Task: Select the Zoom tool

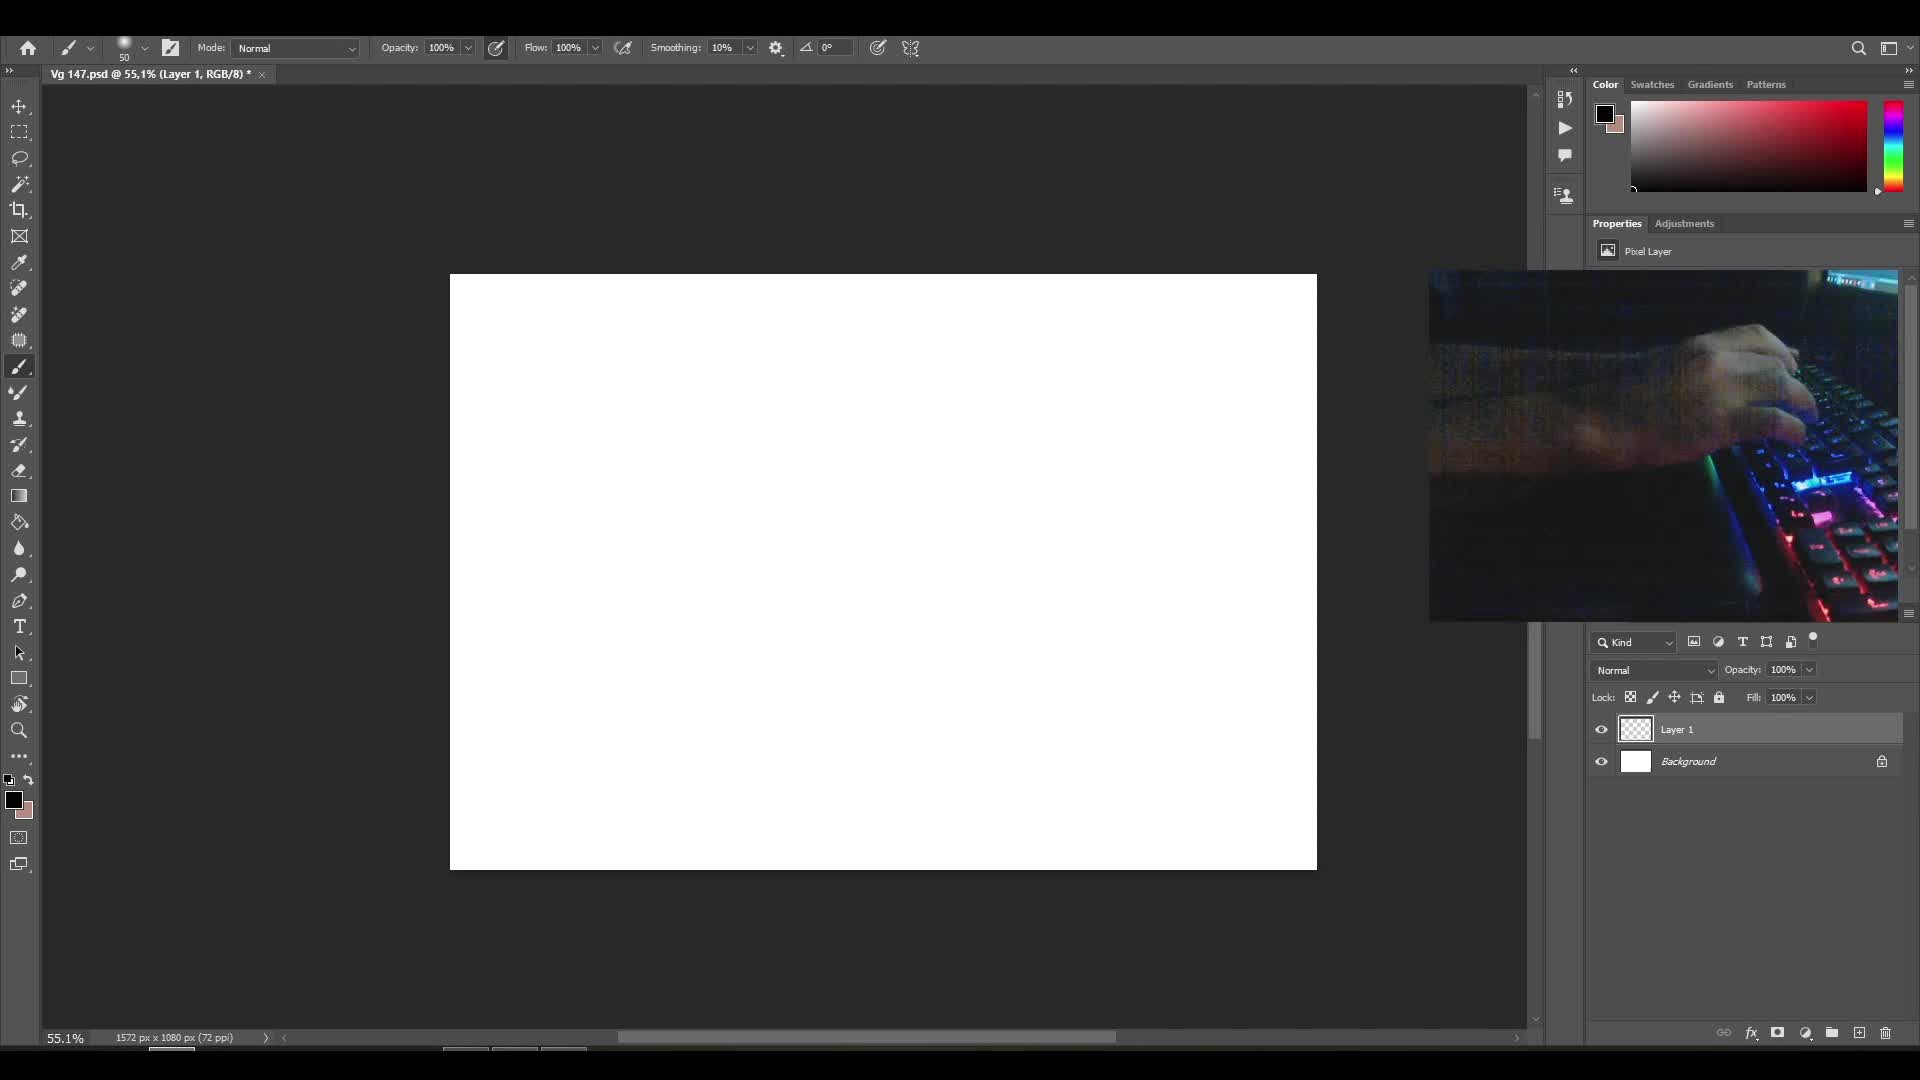Action: (19, 731)
